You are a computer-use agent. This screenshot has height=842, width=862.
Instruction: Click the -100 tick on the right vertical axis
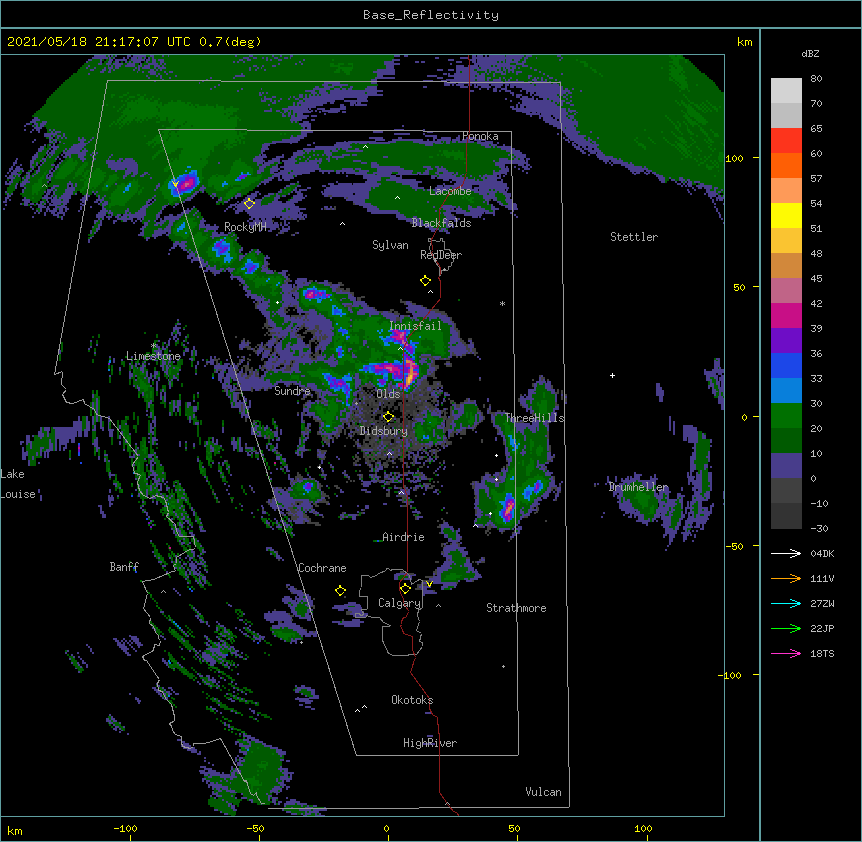tap(731, 675)
